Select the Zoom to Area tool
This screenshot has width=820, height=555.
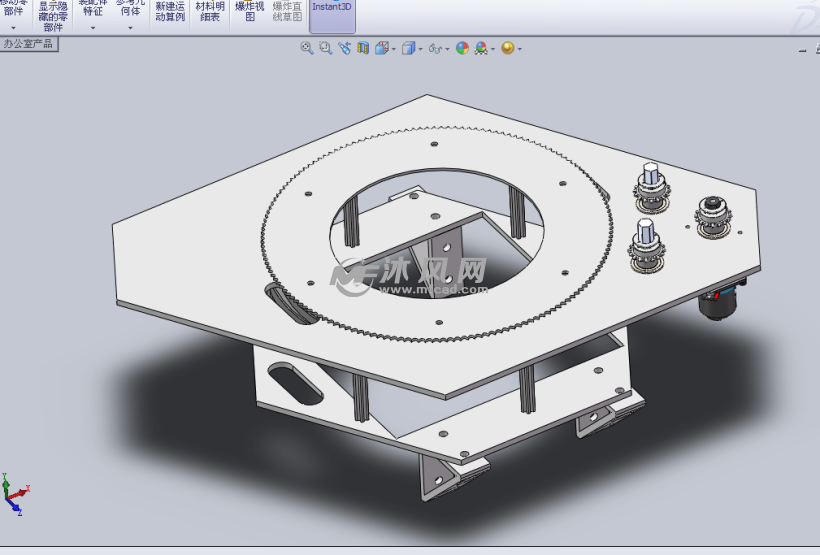[325, 48]
